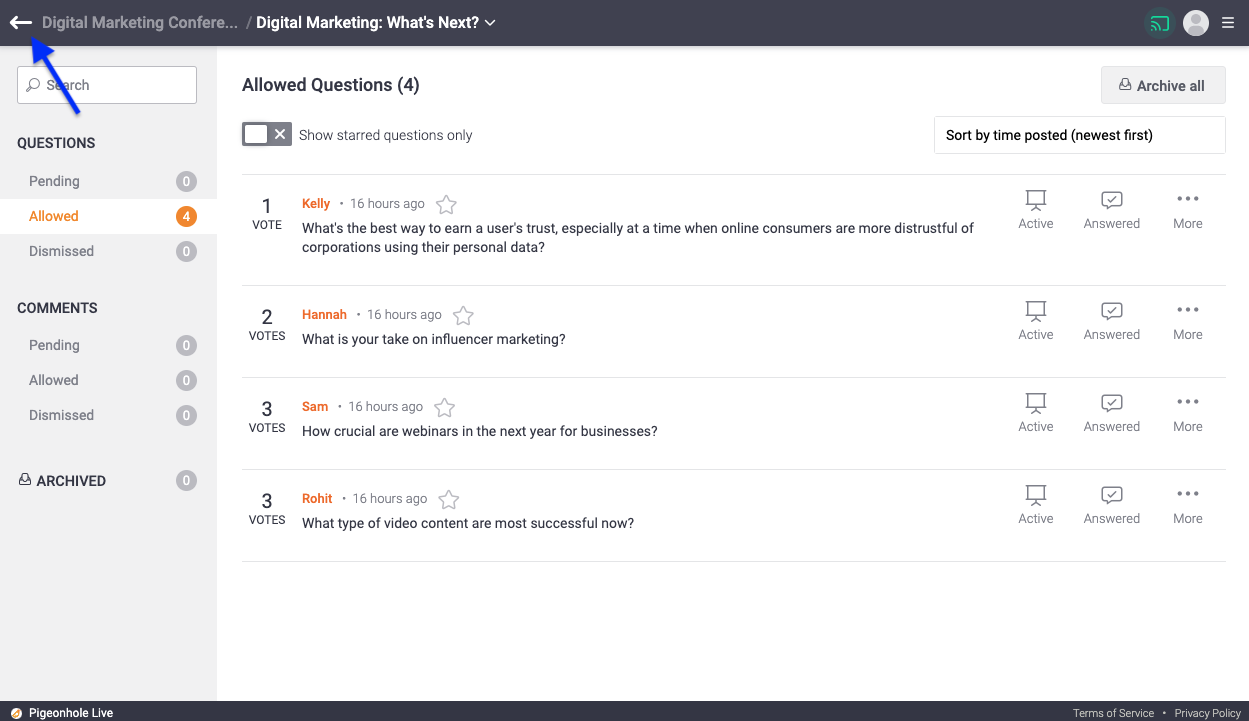The width and height of the screenshot is (1249, 721).
Task: Click the Archive all button
Action: [1162, 86]
